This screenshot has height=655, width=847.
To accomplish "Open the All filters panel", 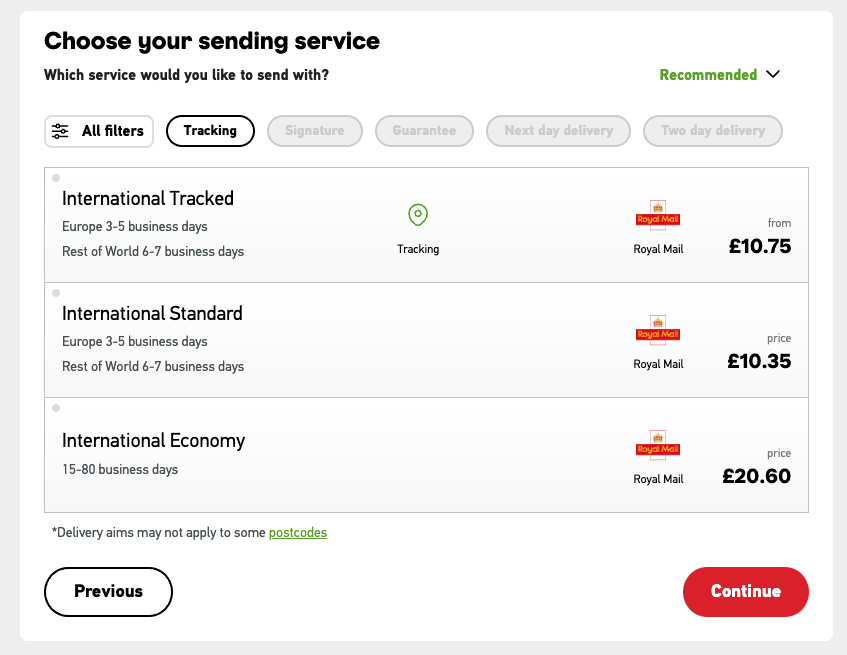I will [99, 131].
